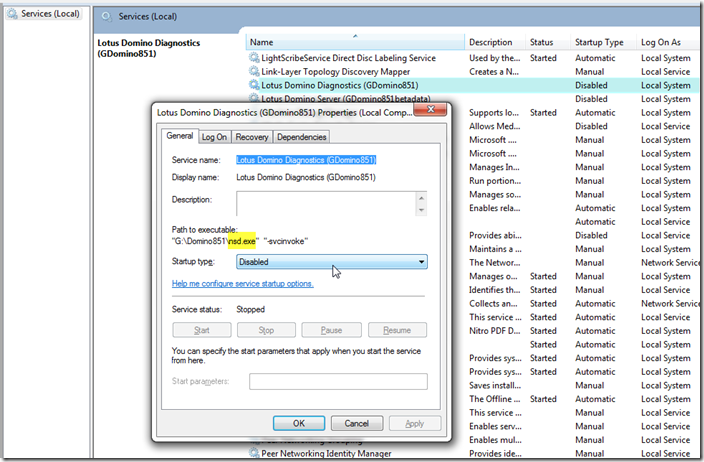This screenshot has height=462, width=704.
Task: Click the Start service button
Action: 202,330
